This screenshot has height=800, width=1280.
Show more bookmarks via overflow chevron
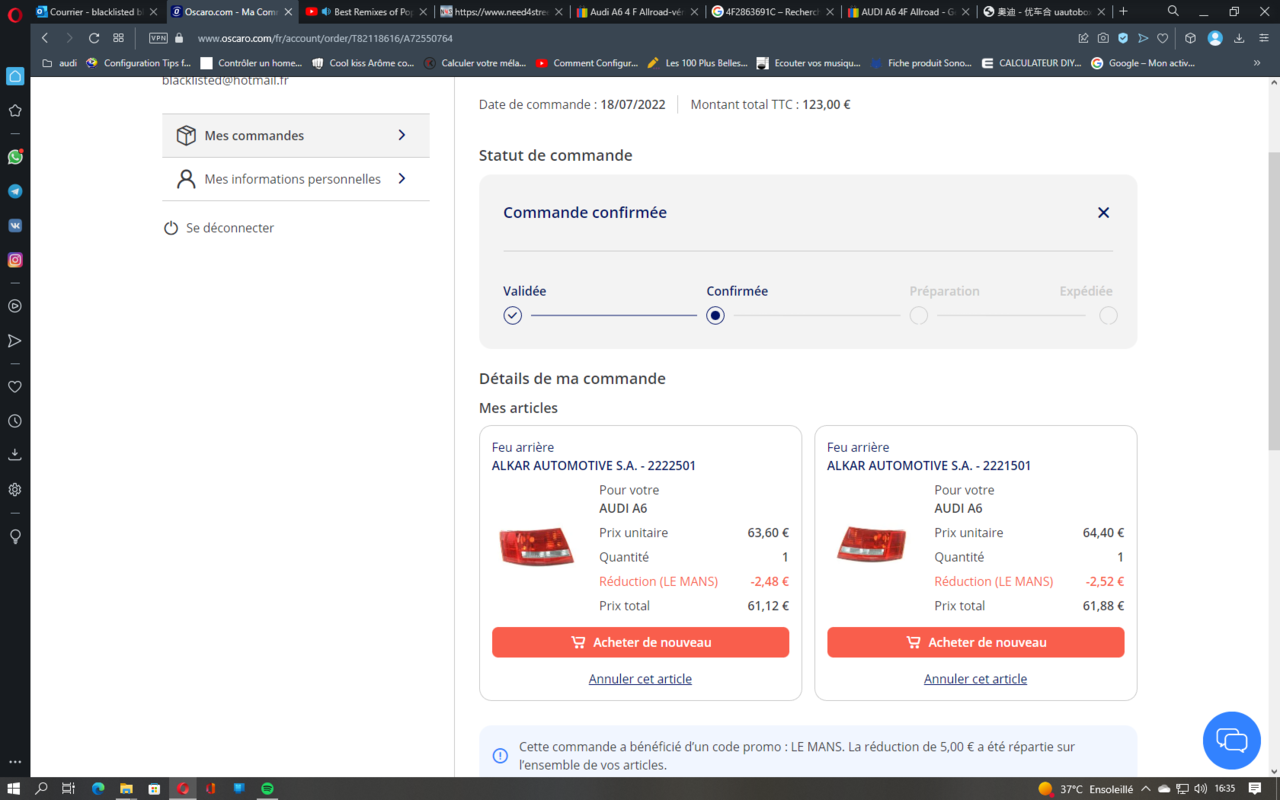click(x=1257, y=63)
